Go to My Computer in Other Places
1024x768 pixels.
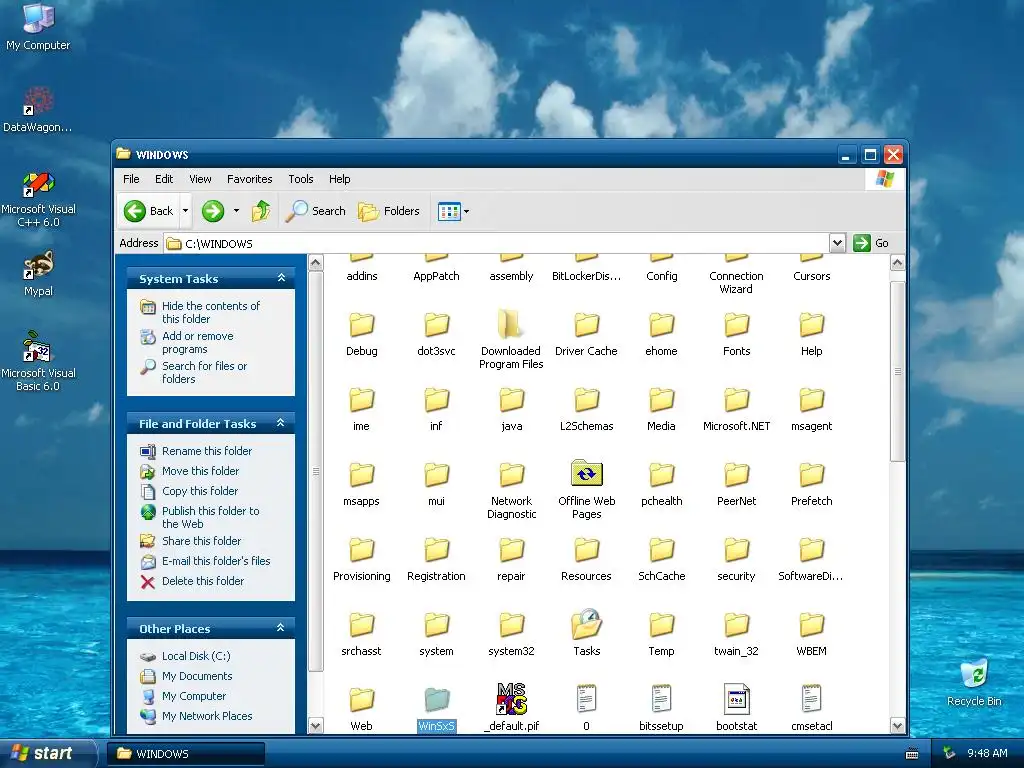194,696
